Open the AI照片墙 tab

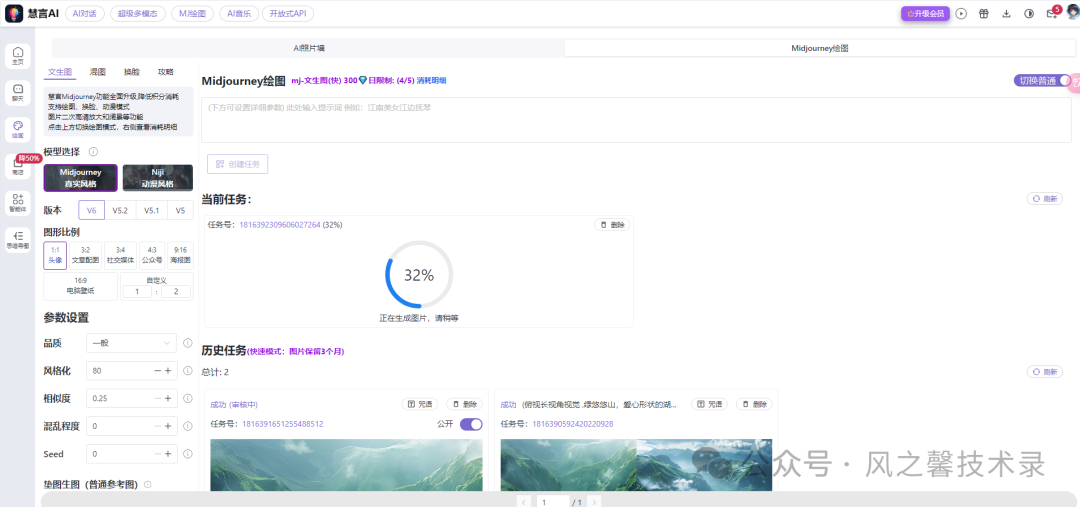[x=309, y=48]
